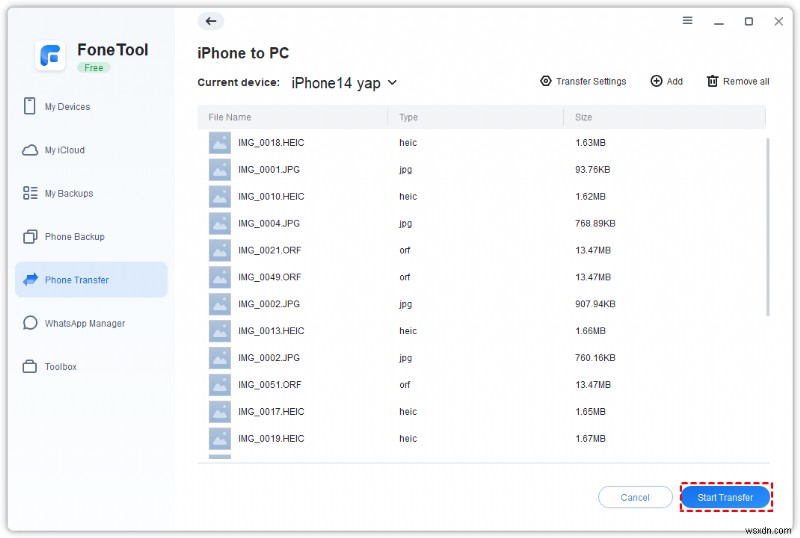The width and height of the screenshot is (800, 538).
Task: Select file name IMG_0004.JPG
Action: coord(269,224)
